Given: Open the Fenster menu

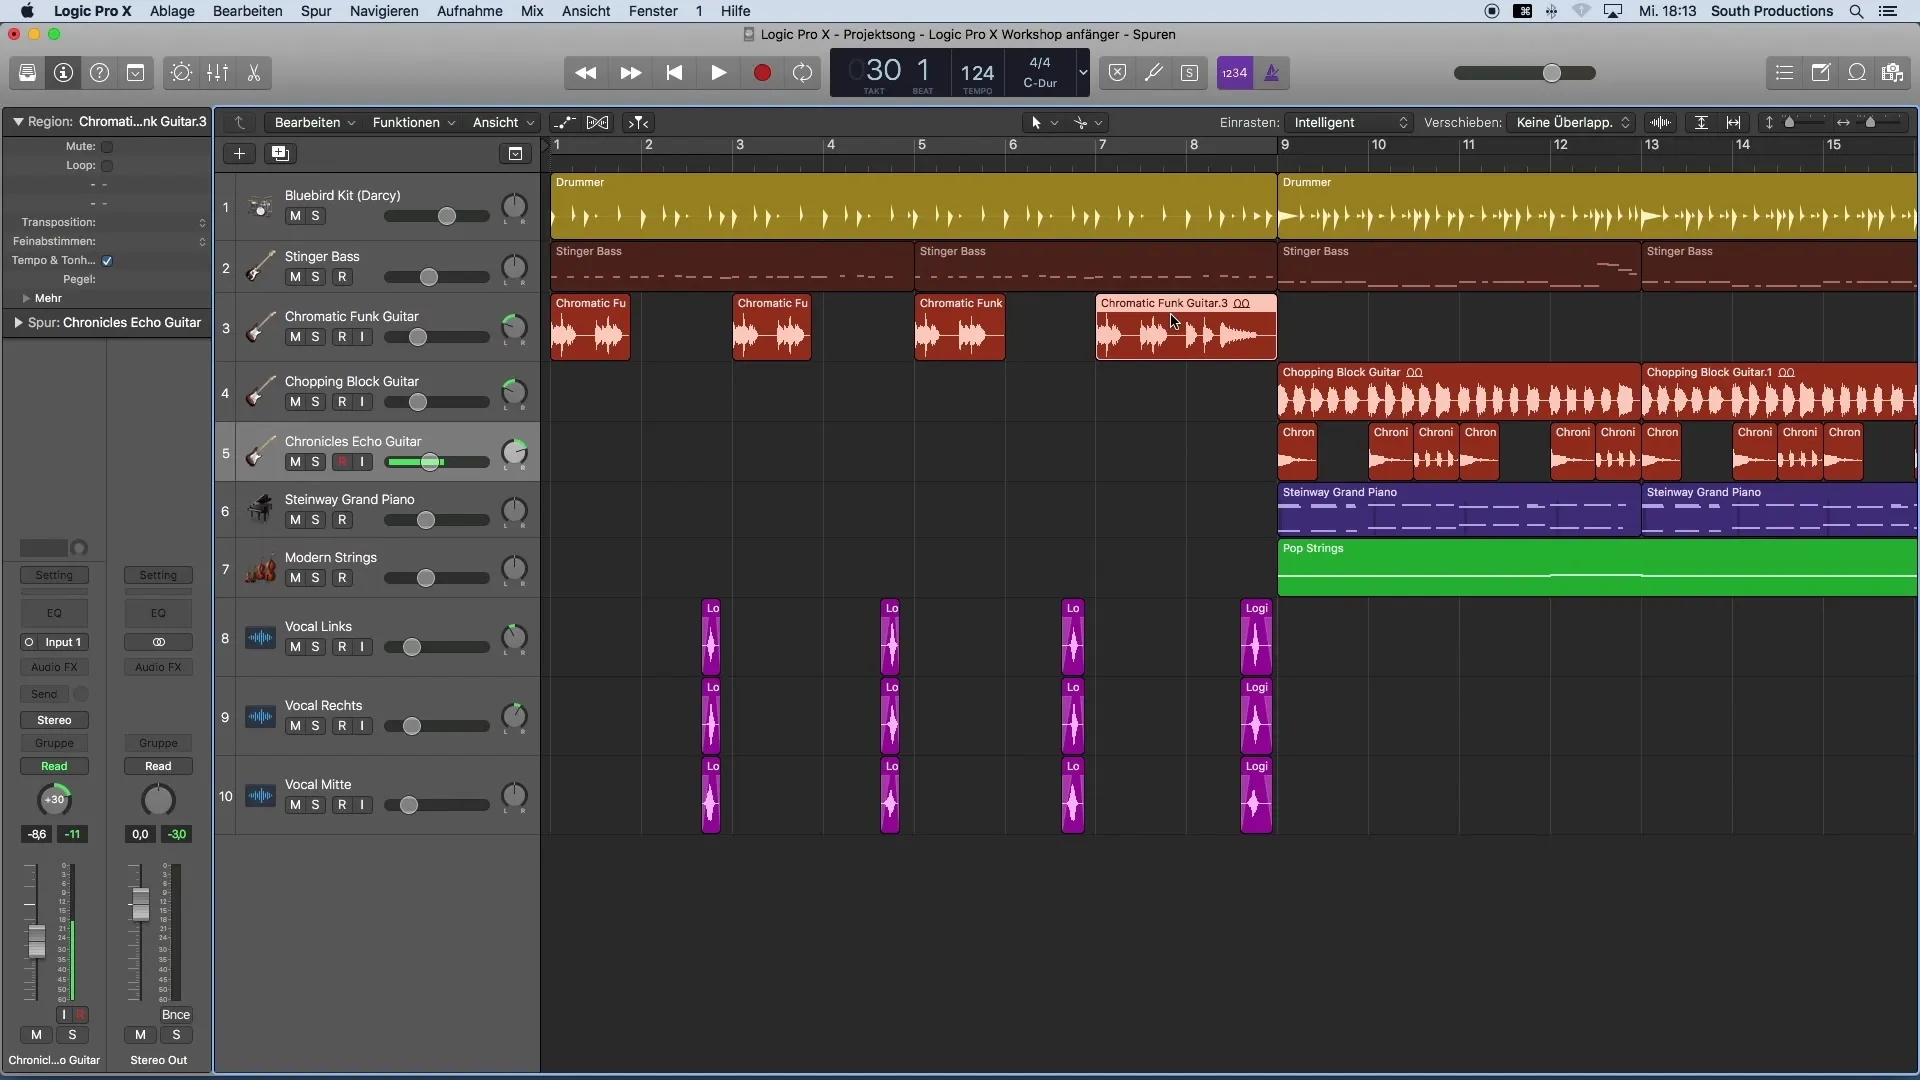Looking at the screenshot, I should click(x=653, y=11).
